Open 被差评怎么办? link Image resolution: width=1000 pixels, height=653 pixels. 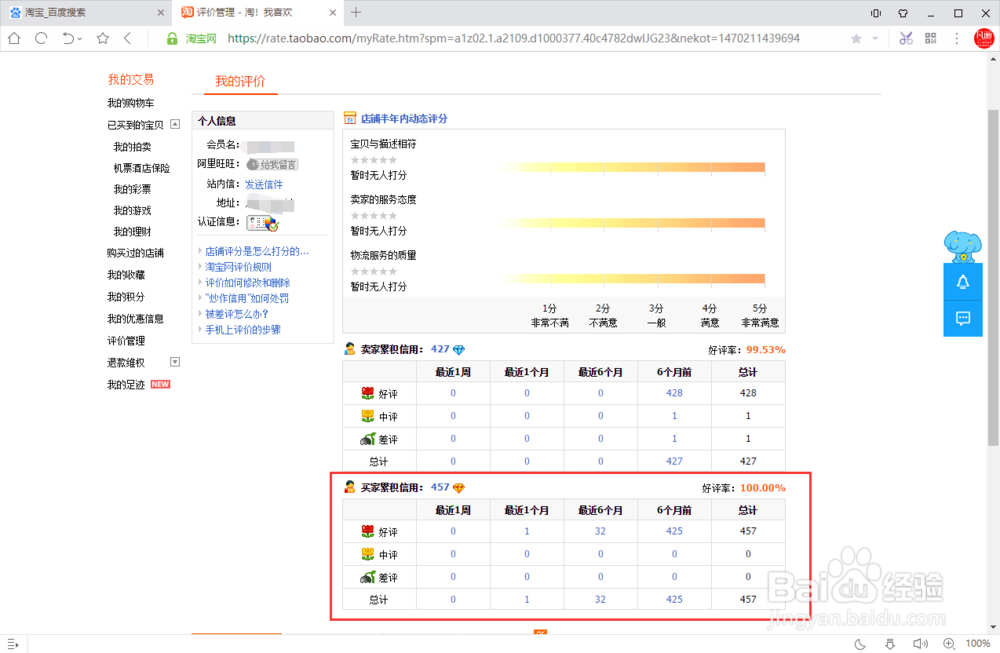click(237, 314)
